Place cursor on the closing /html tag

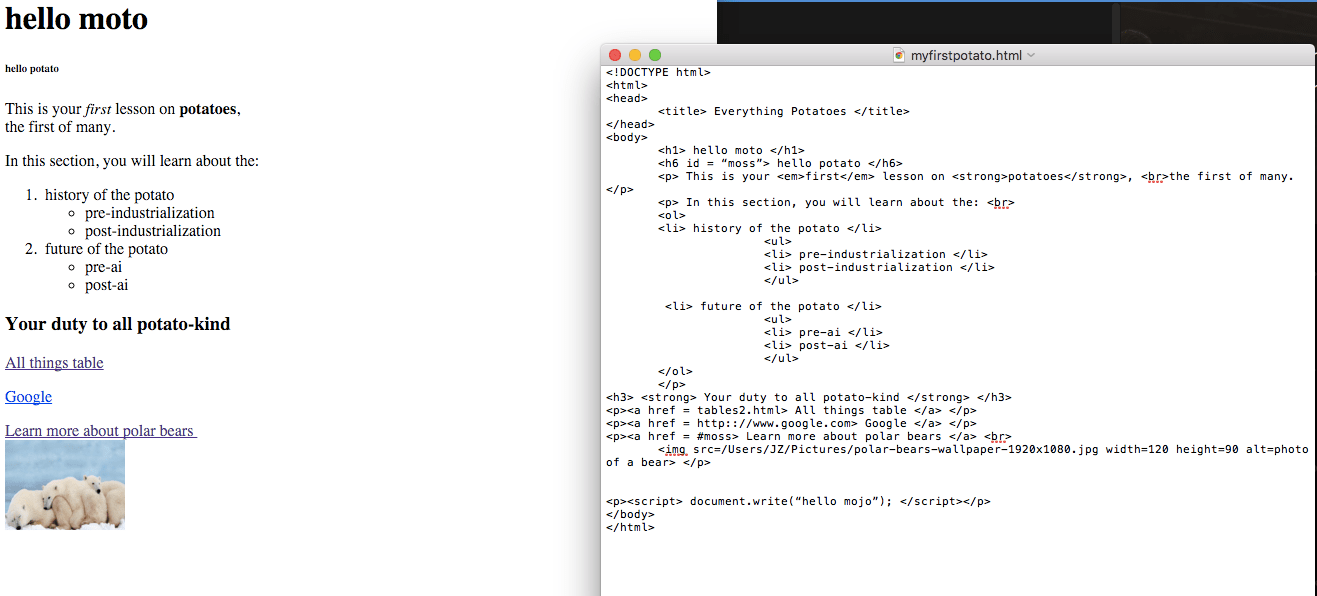click(630, 527)
